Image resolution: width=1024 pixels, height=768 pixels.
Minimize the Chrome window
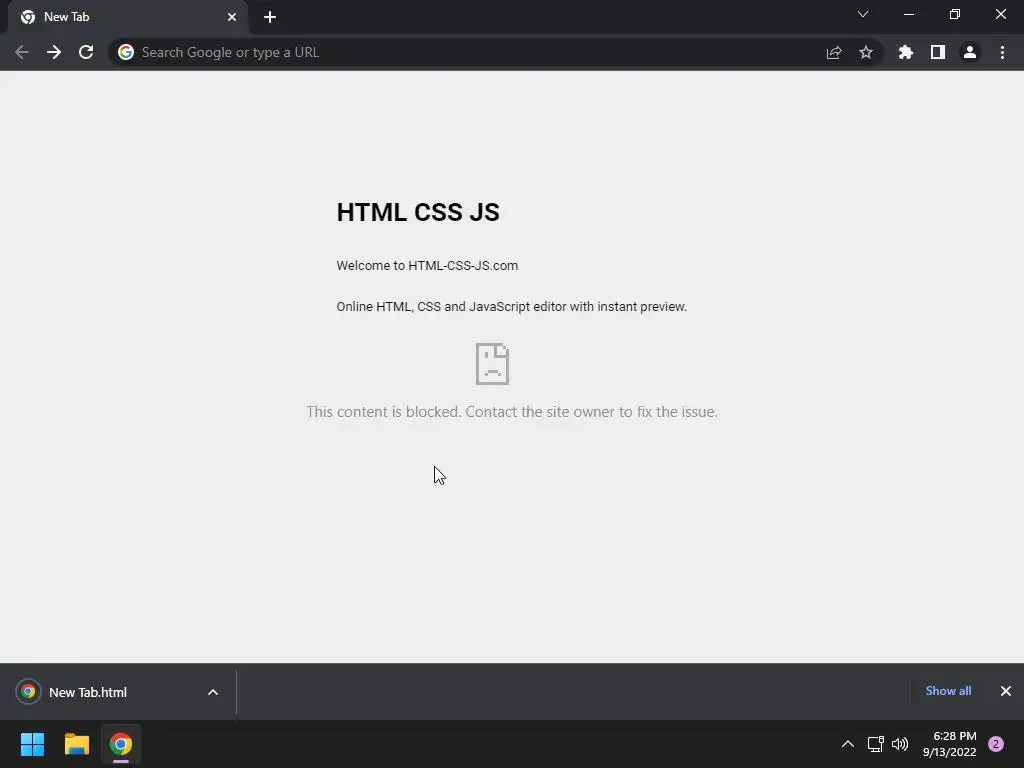pyautogui.click(x=908, y=14)
